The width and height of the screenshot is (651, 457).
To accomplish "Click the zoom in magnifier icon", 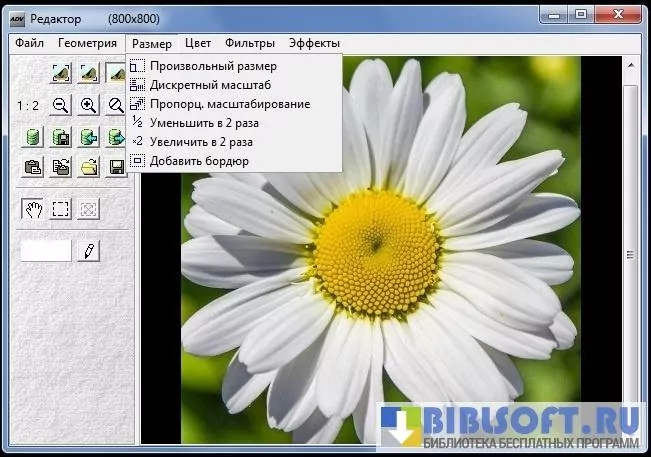I will tap(89, 106).
